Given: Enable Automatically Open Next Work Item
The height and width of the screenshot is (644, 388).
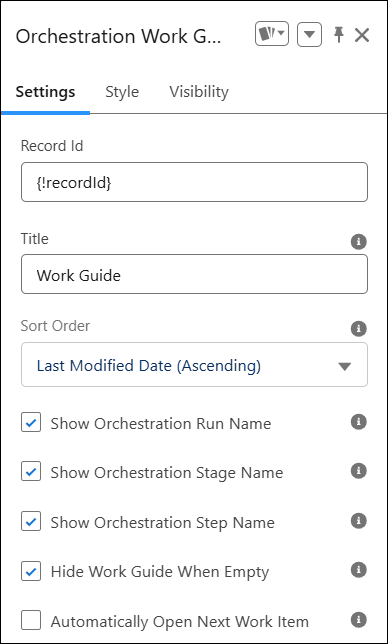Looking at the screenshot, I should coord(31,620).
